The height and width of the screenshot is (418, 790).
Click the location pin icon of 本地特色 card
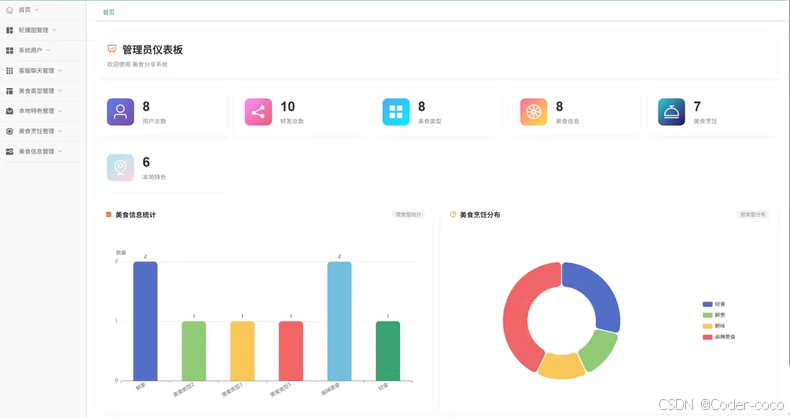click(120, 167)
